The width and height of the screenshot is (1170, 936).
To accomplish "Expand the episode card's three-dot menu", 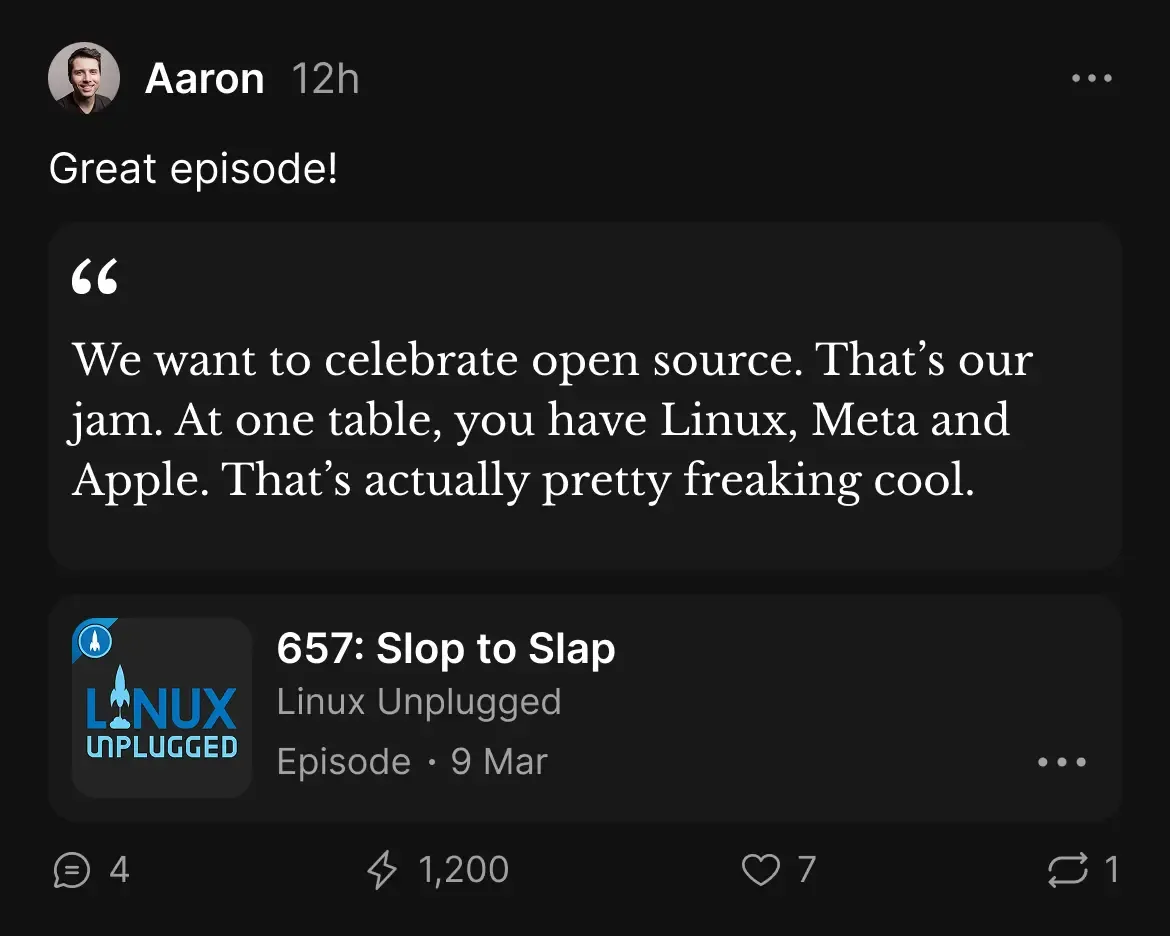I will pyautogui.click(x=1062, y=762).
